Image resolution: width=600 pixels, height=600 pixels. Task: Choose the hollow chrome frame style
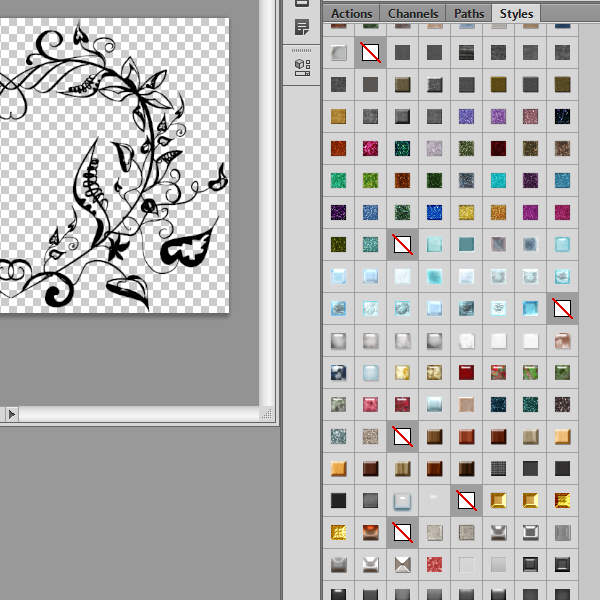coord(530,532)
